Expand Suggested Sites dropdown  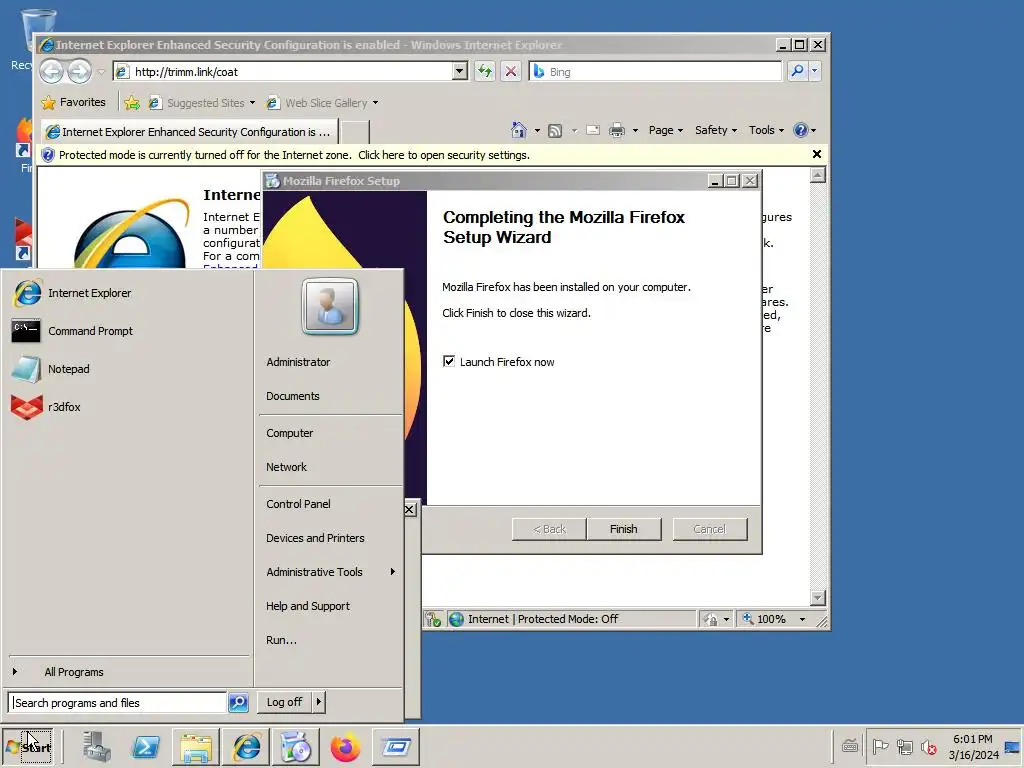click(252, 103)
